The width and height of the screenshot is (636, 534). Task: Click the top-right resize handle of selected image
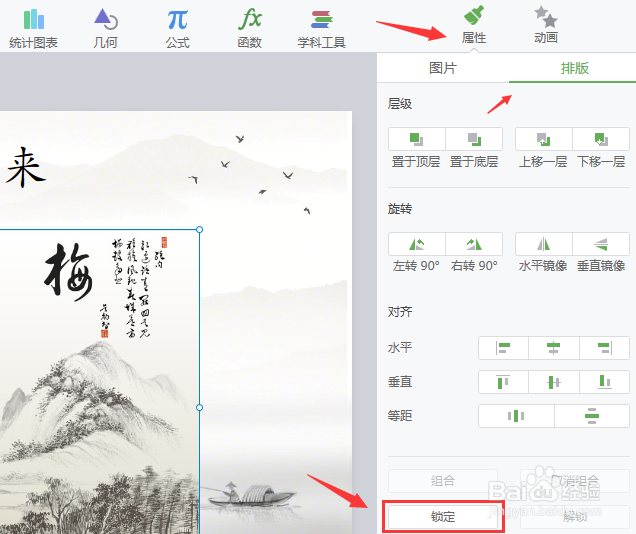point(200,229)
